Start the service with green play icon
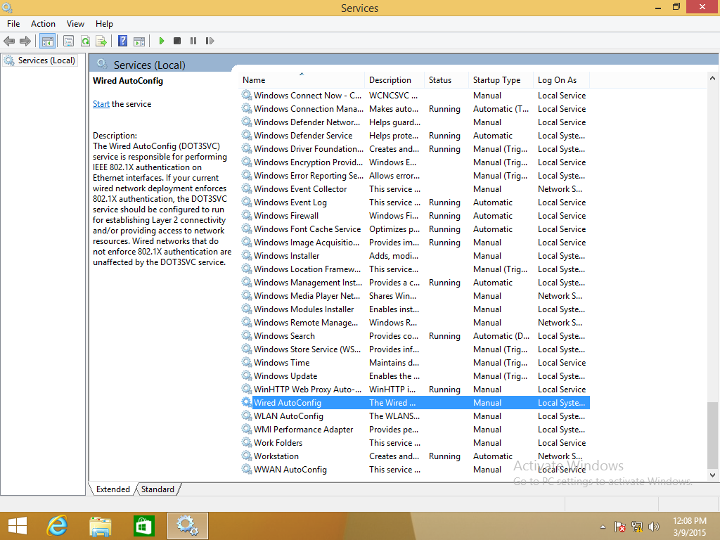Screen dimensions: 720x540 click(162, 41)
